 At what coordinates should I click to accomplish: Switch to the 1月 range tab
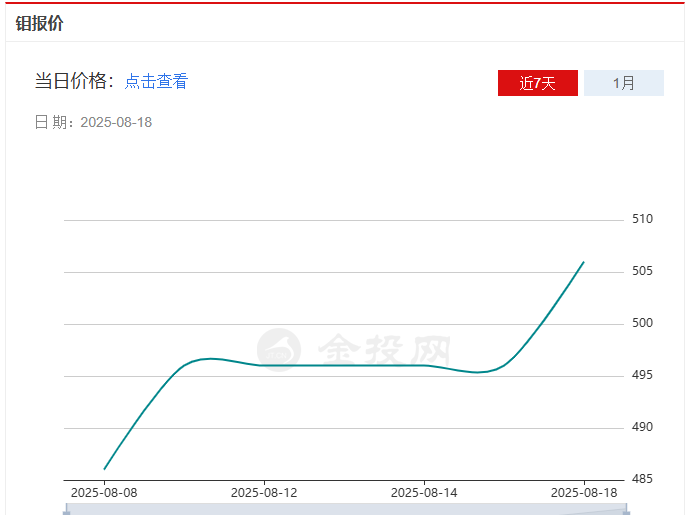pyautogui.click(x=624, y=83)
